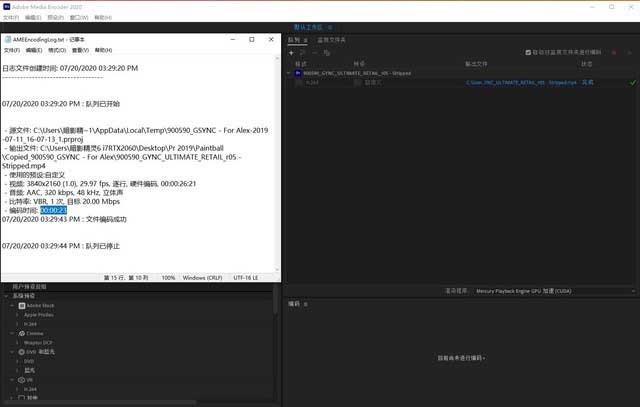Open the Queue panel menu icon
This screenshot has width=640, height=407.
tap(305, 40)
